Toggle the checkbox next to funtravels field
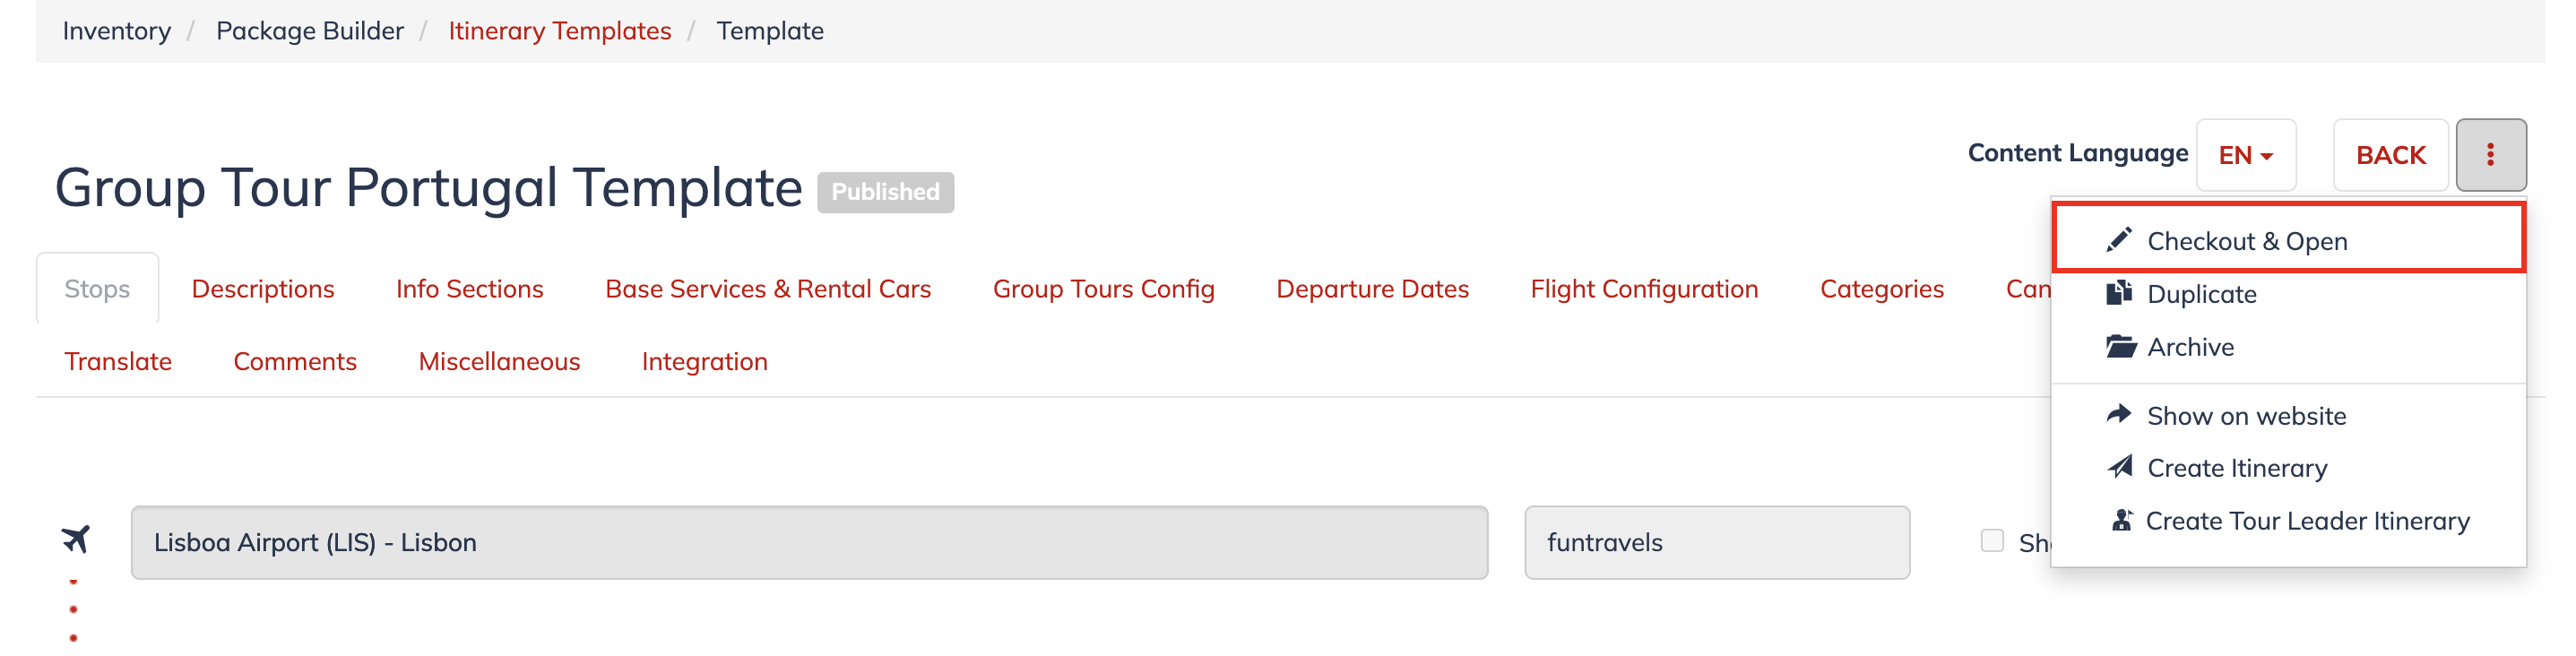 click(x=1991, y=541)
